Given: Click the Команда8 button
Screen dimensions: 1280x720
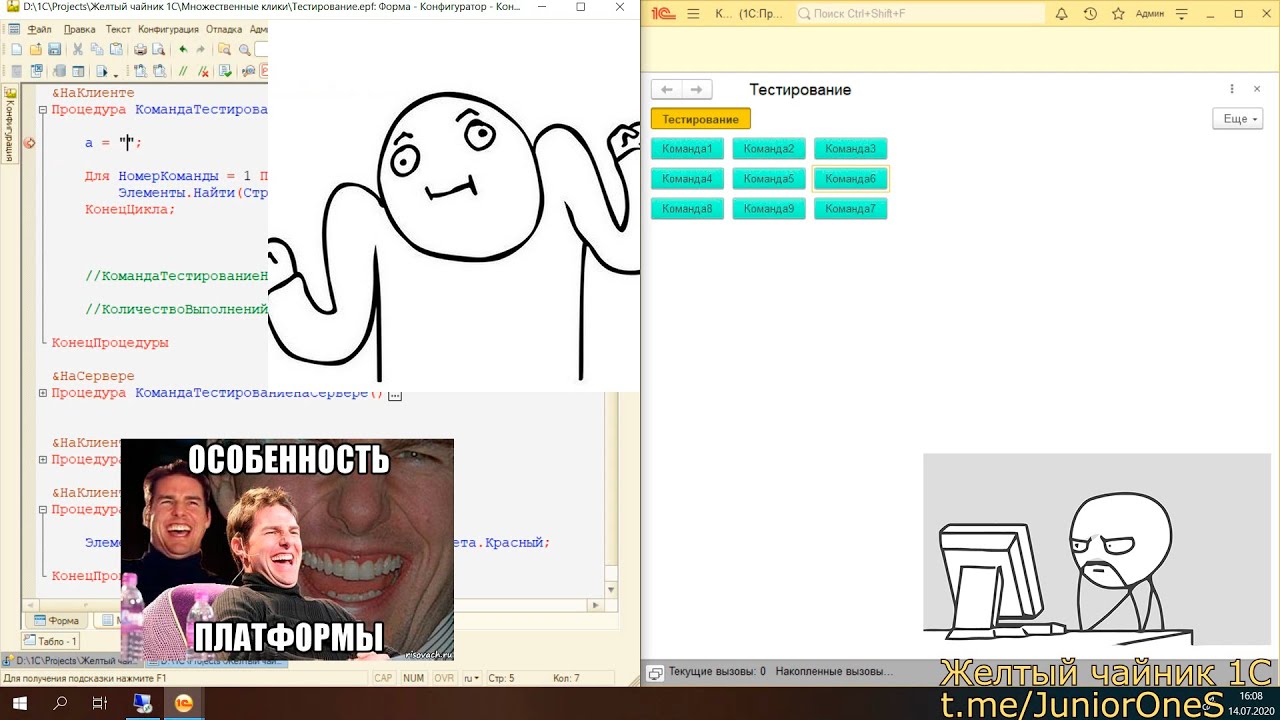Looking at the screenshot, I should click(687, 209).
